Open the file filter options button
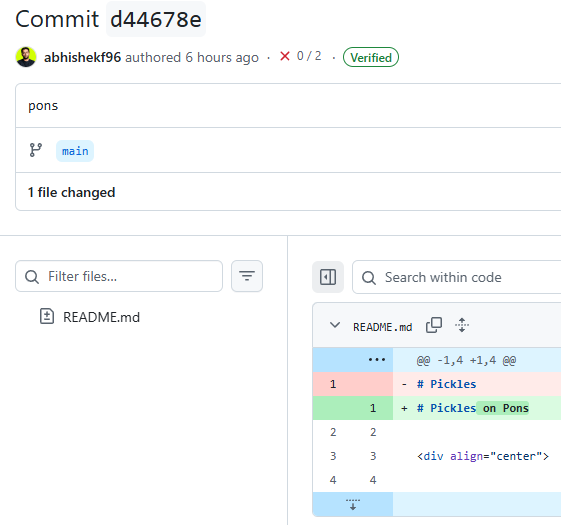Viewport: 561px width, 525px height. (x=247, y=276)
